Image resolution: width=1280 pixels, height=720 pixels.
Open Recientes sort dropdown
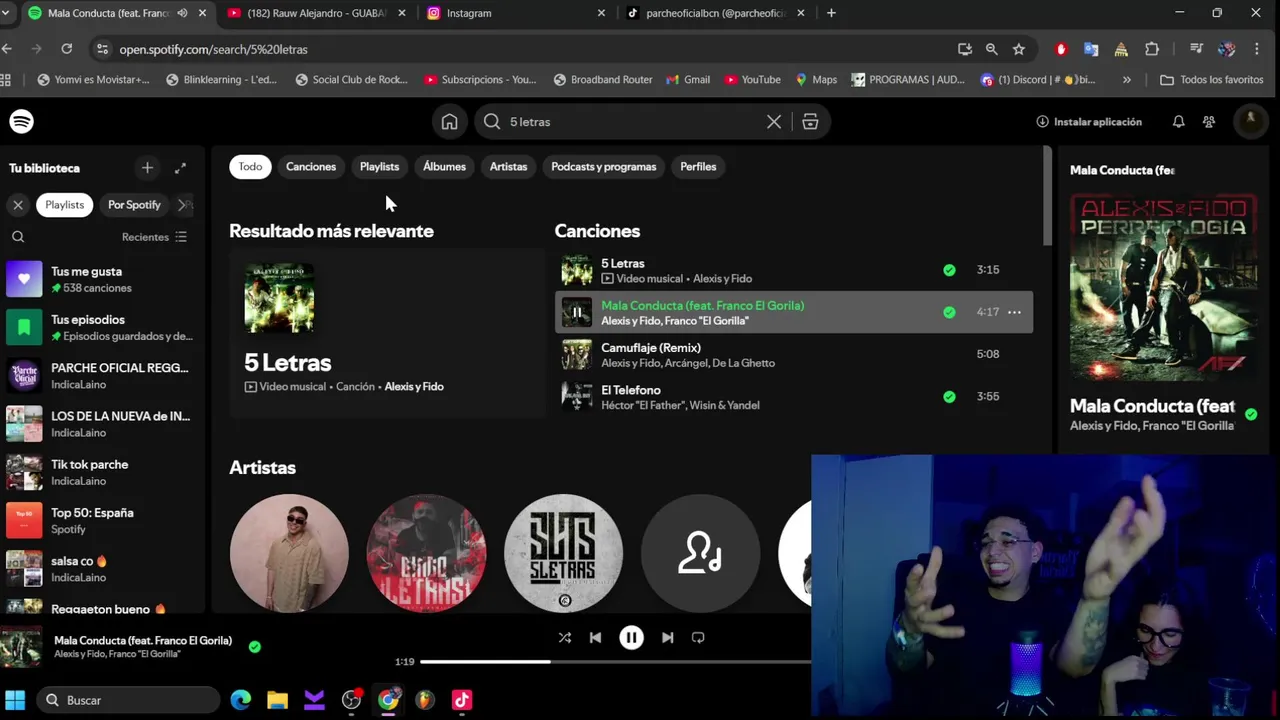(154, 237)
